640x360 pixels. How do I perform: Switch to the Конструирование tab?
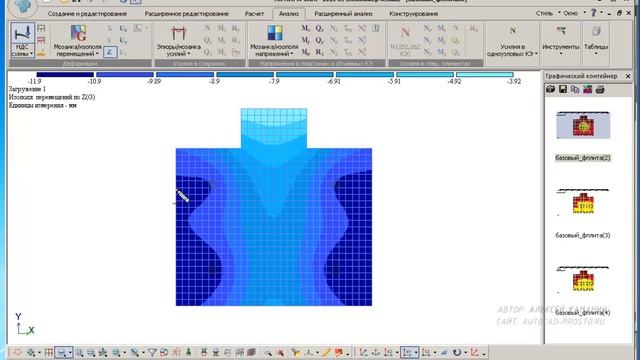click(413, 13)
